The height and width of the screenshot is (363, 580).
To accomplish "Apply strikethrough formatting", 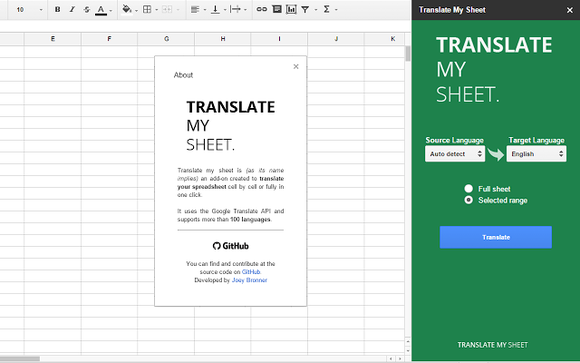I will pos(87,10).
